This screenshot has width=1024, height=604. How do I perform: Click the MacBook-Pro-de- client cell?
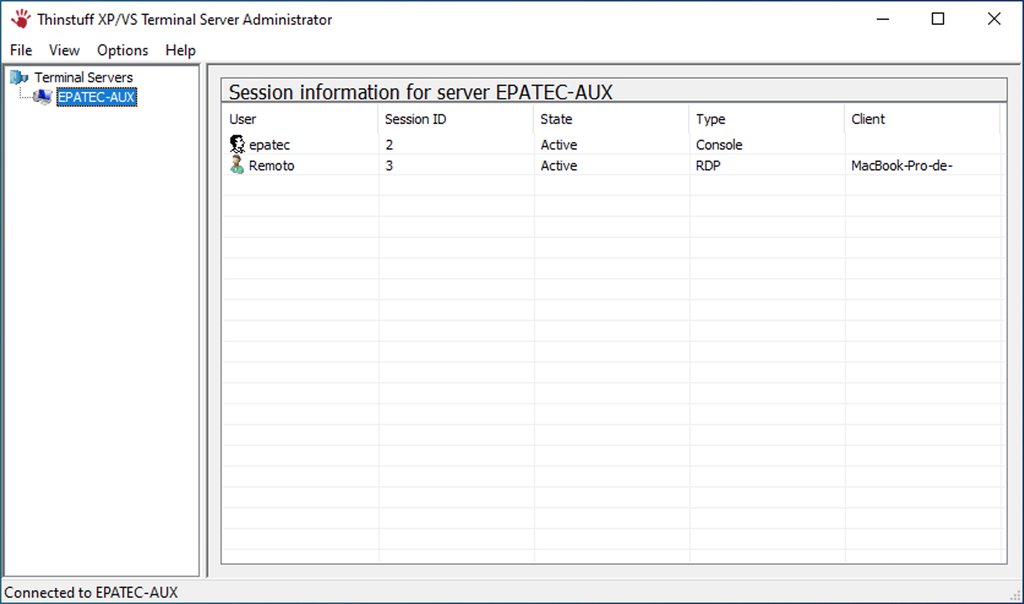[902, 166]
